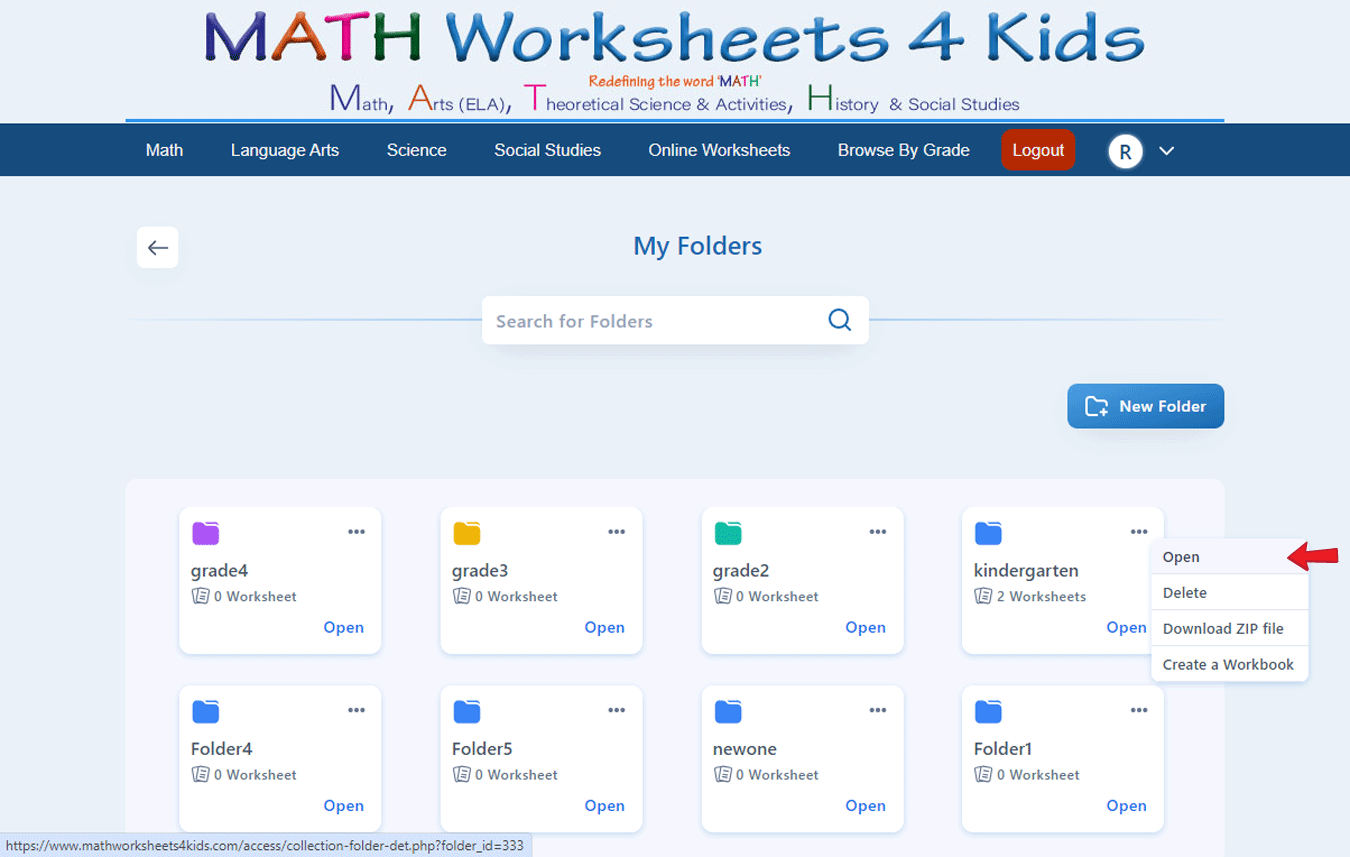The width and height of the screenshot is (1350, 857).
Task: Click Open link on grade3 card
Action: (x=604, y=627)
